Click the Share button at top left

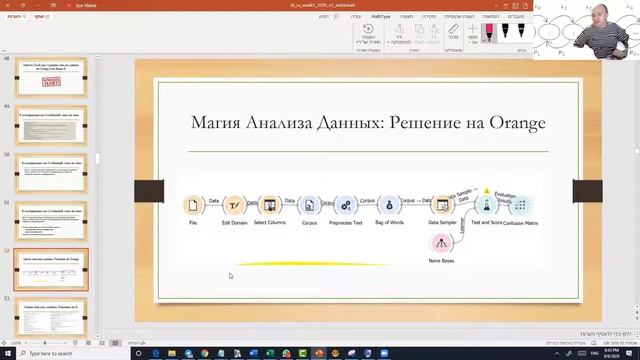click(x=42, y=16)
